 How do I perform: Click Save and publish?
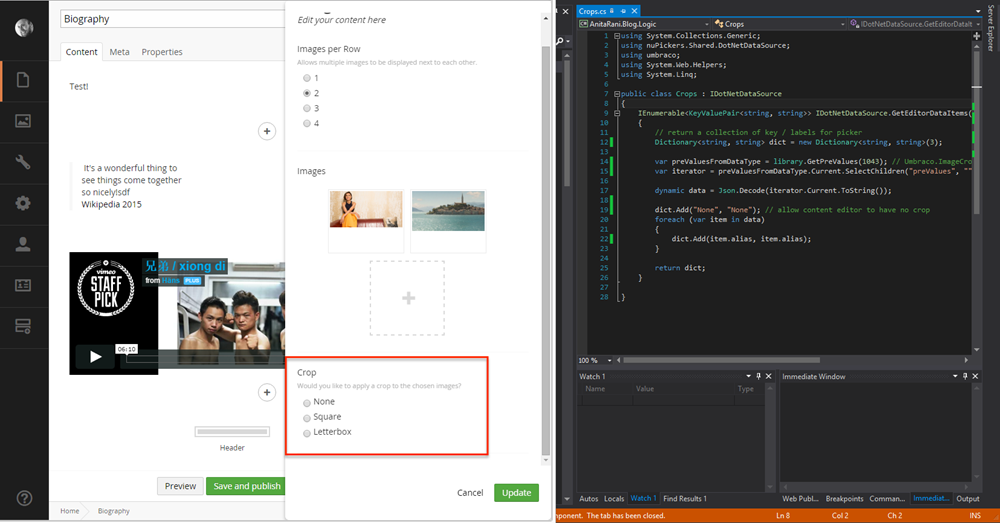[246, 486]
